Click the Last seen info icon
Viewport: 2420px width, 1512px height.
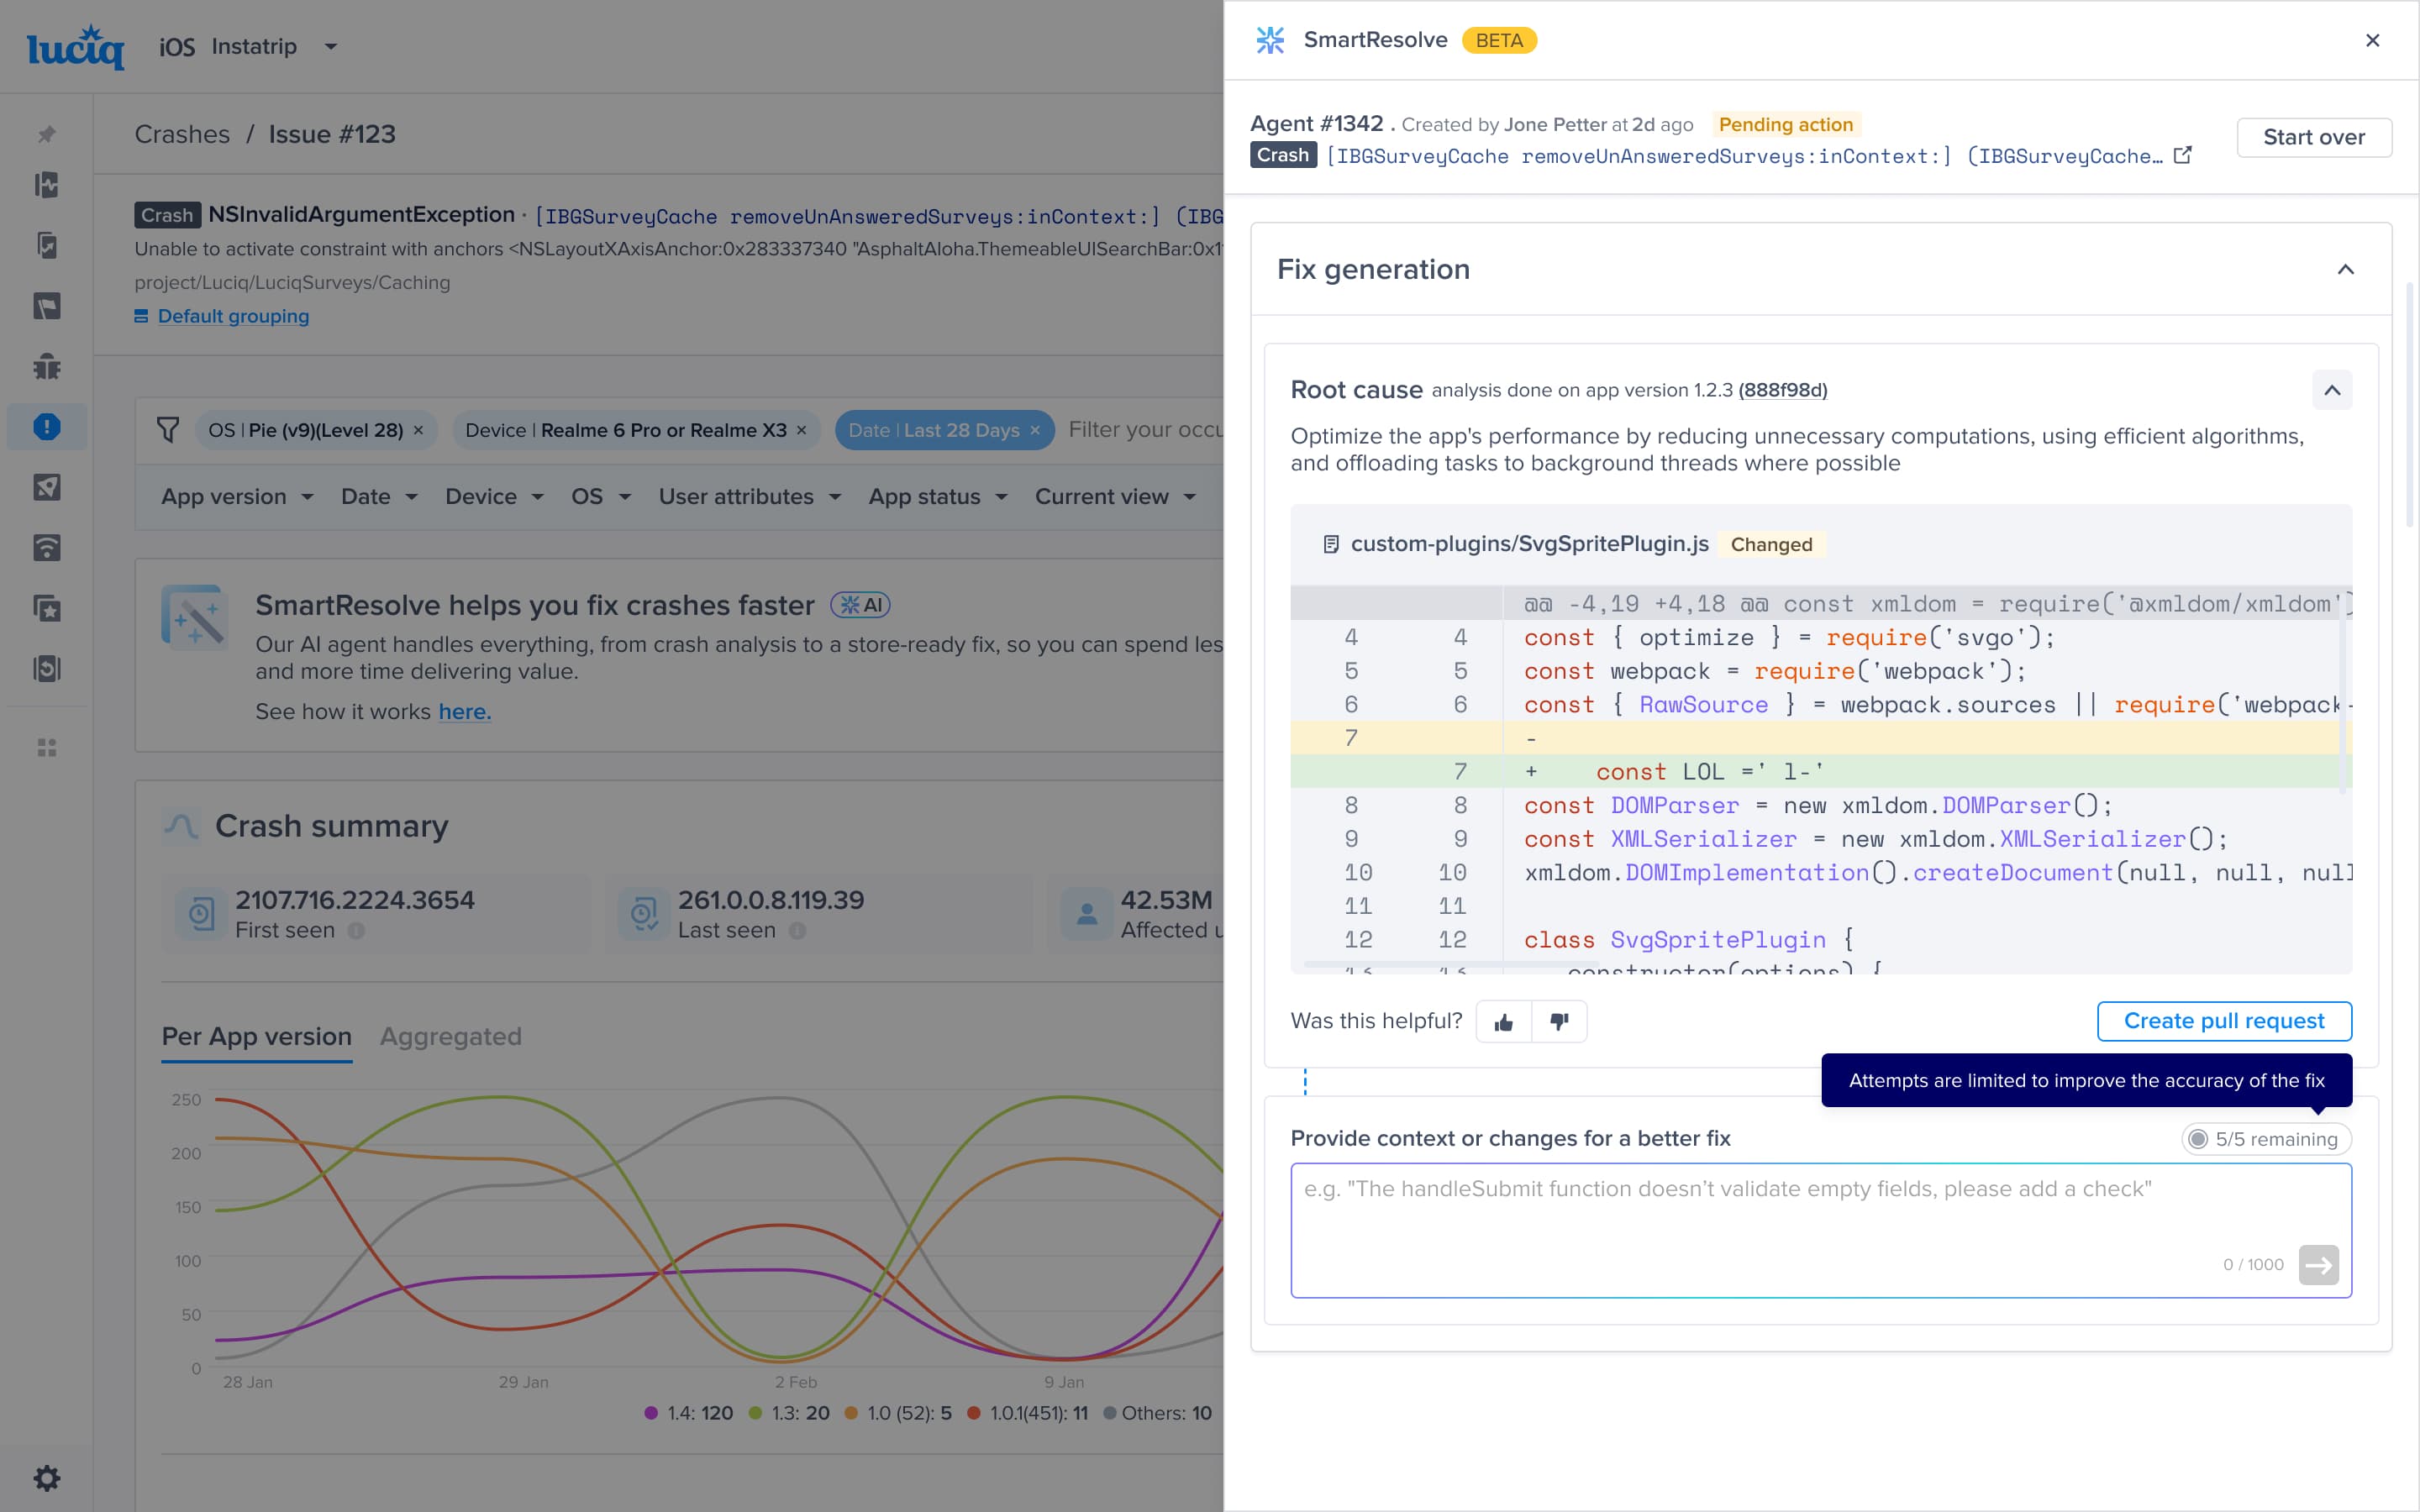797,930
